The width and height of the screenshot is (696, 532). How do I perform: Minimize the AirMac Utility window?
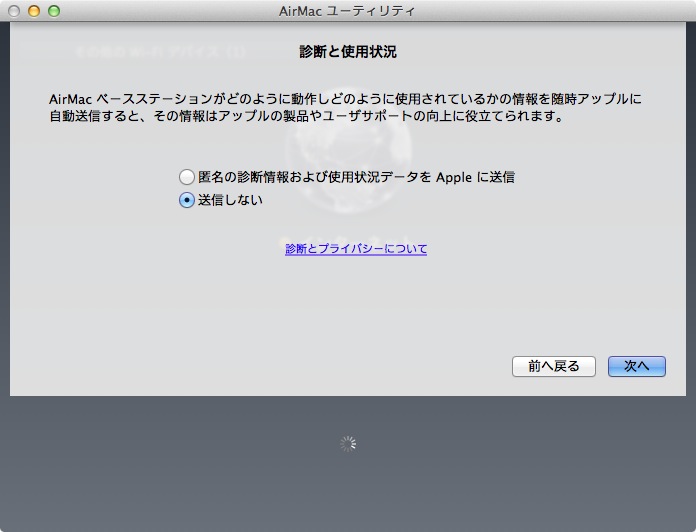pyautogui.click(x=34, y=11)
